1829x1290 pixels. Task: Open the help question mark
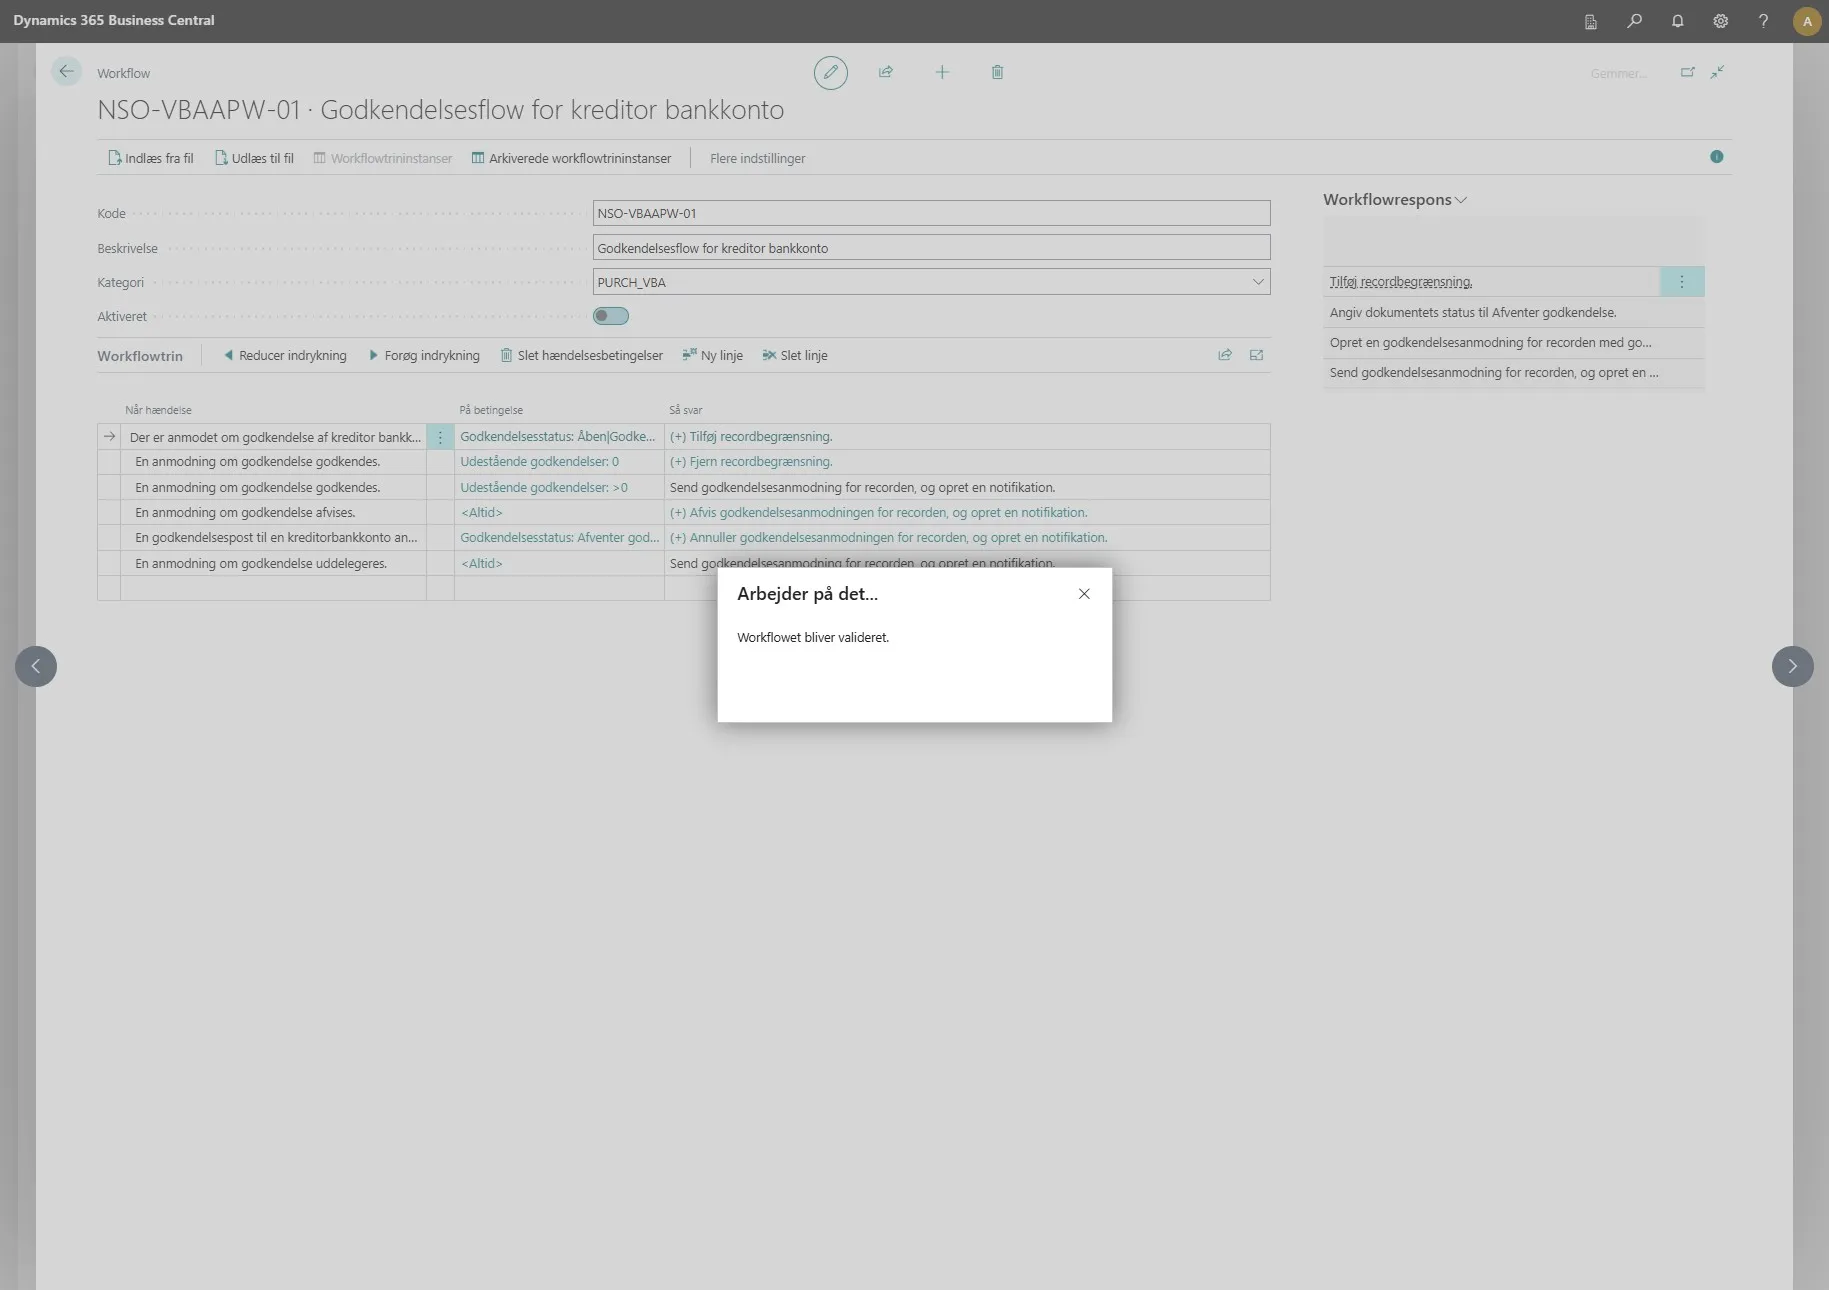(x=1764, y=21)
